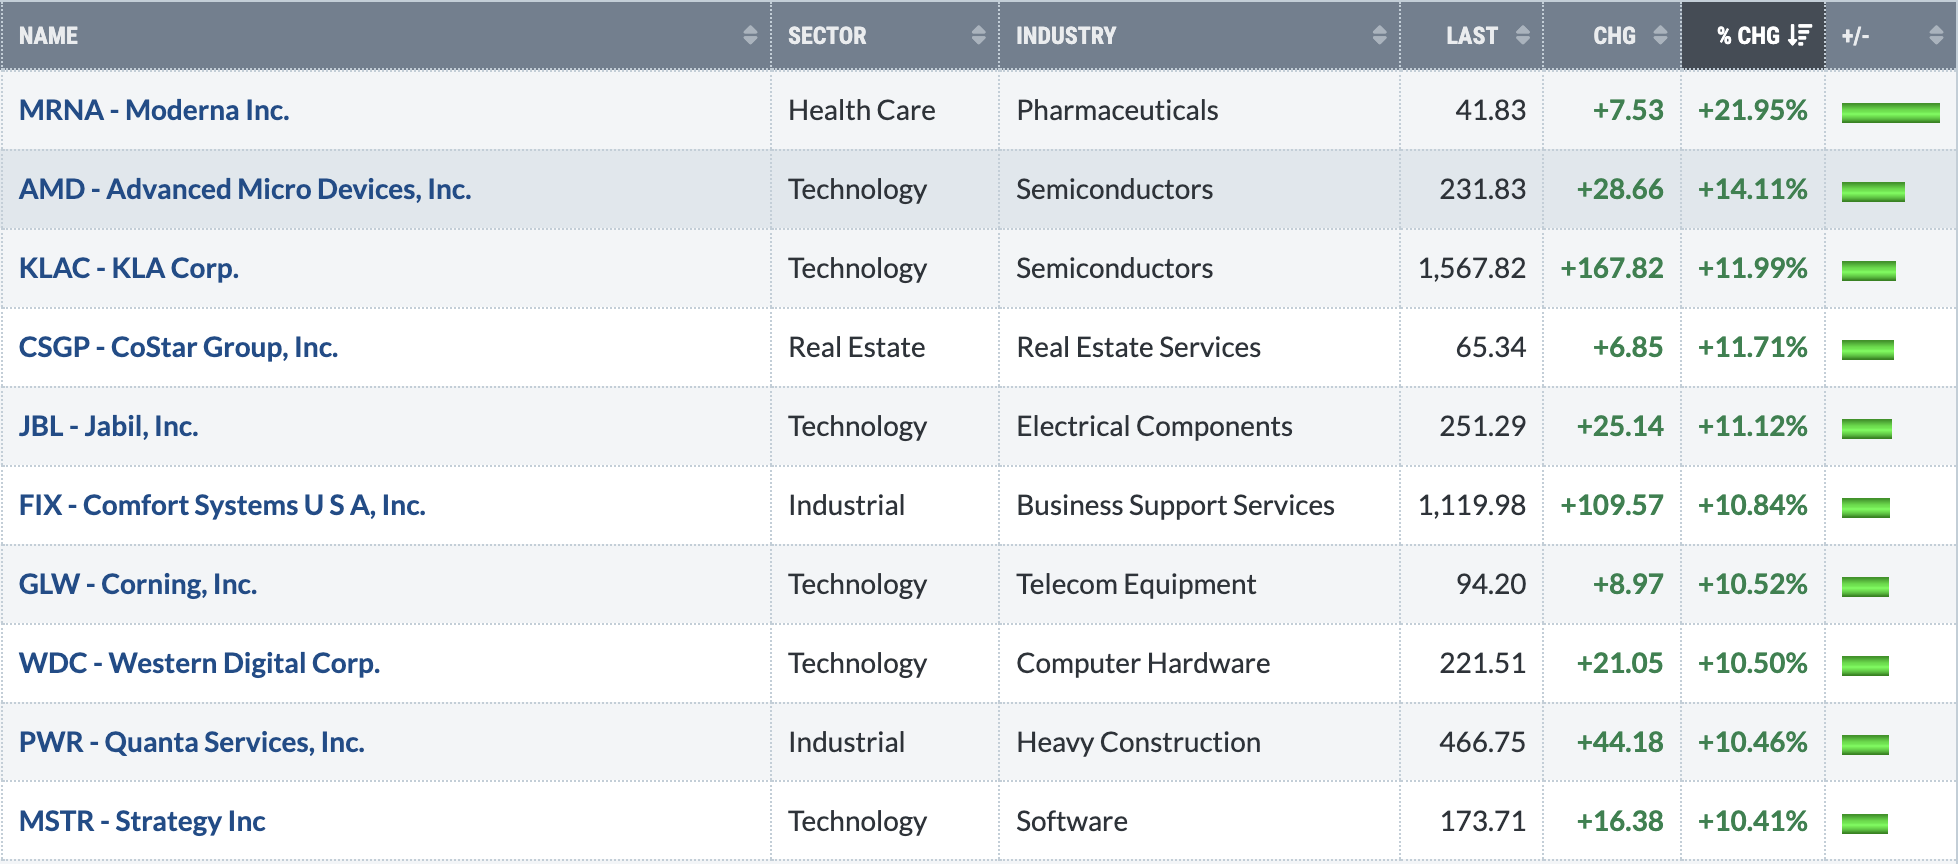The image size is (1960, 864).
Task: Click the green change bar for Moderna
Action: pyautogui.click(x=1890, y=112)
